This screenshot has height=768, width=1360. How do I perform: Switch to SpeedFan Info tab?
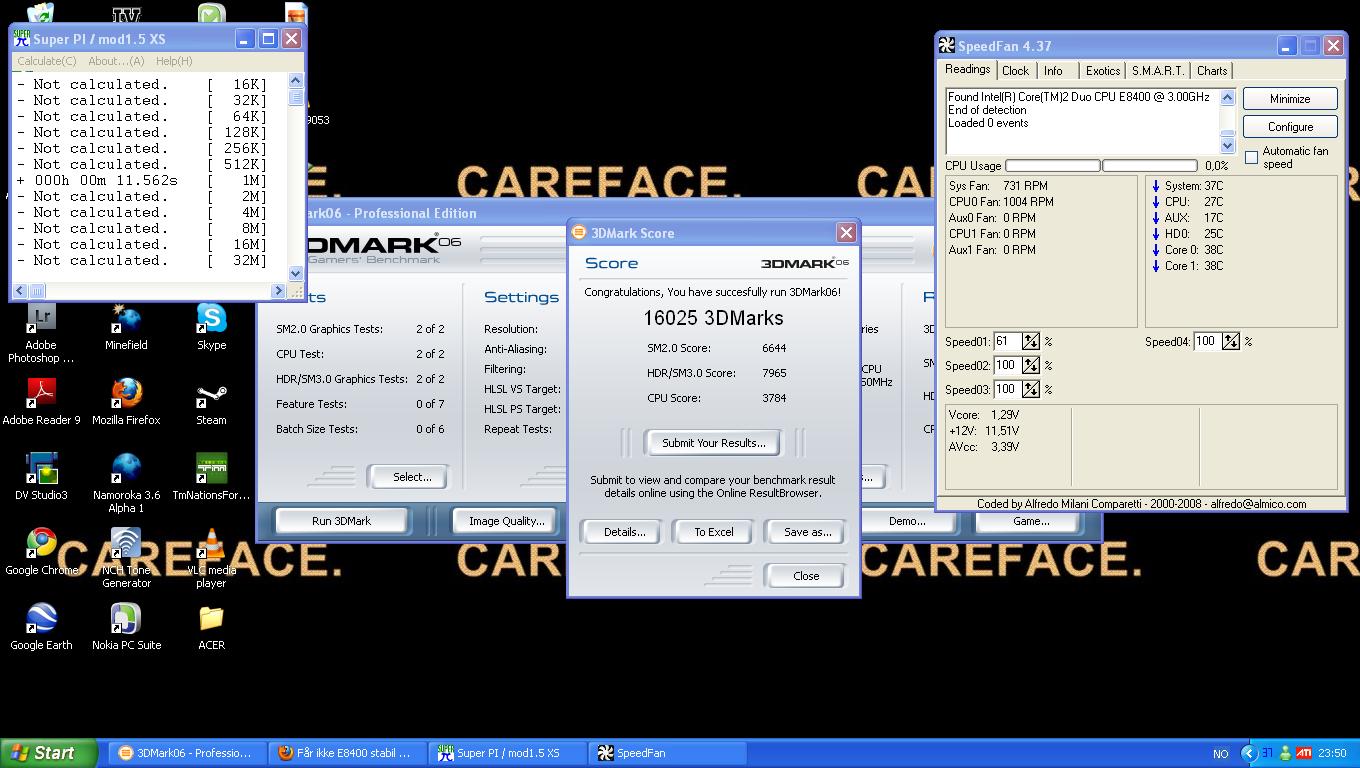point(1053,71)
